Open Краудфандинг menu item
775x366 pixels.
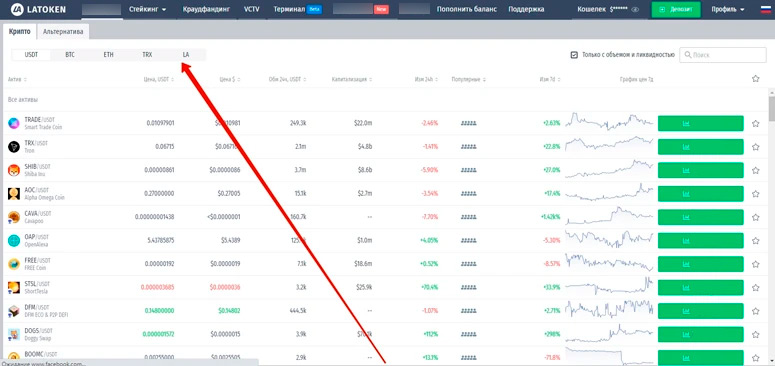[206, 9]
